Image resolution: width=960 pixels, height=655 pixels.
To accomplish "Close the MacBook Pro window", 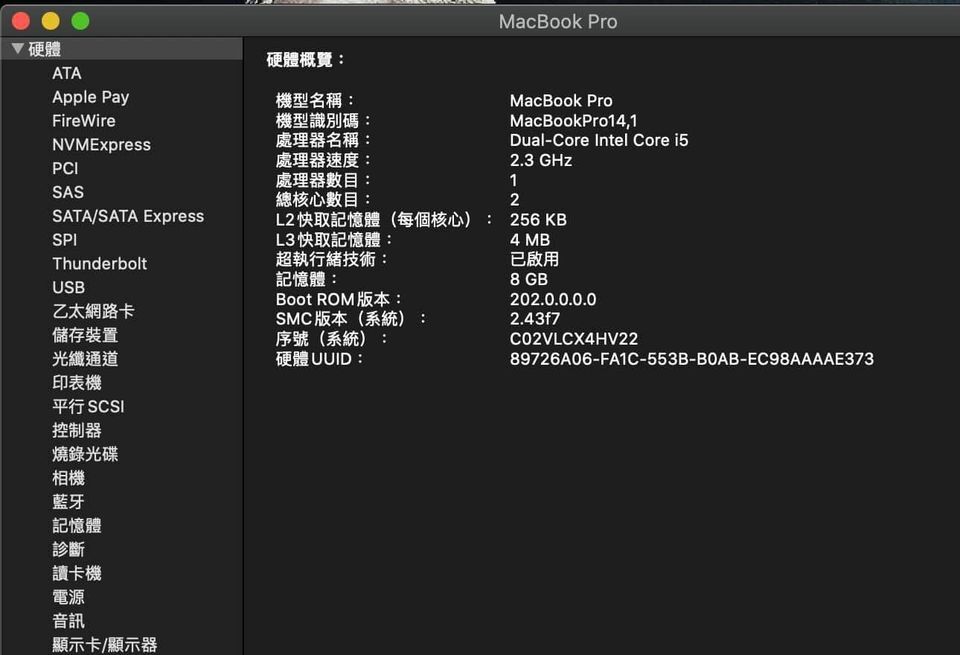I will pos(21,21).
